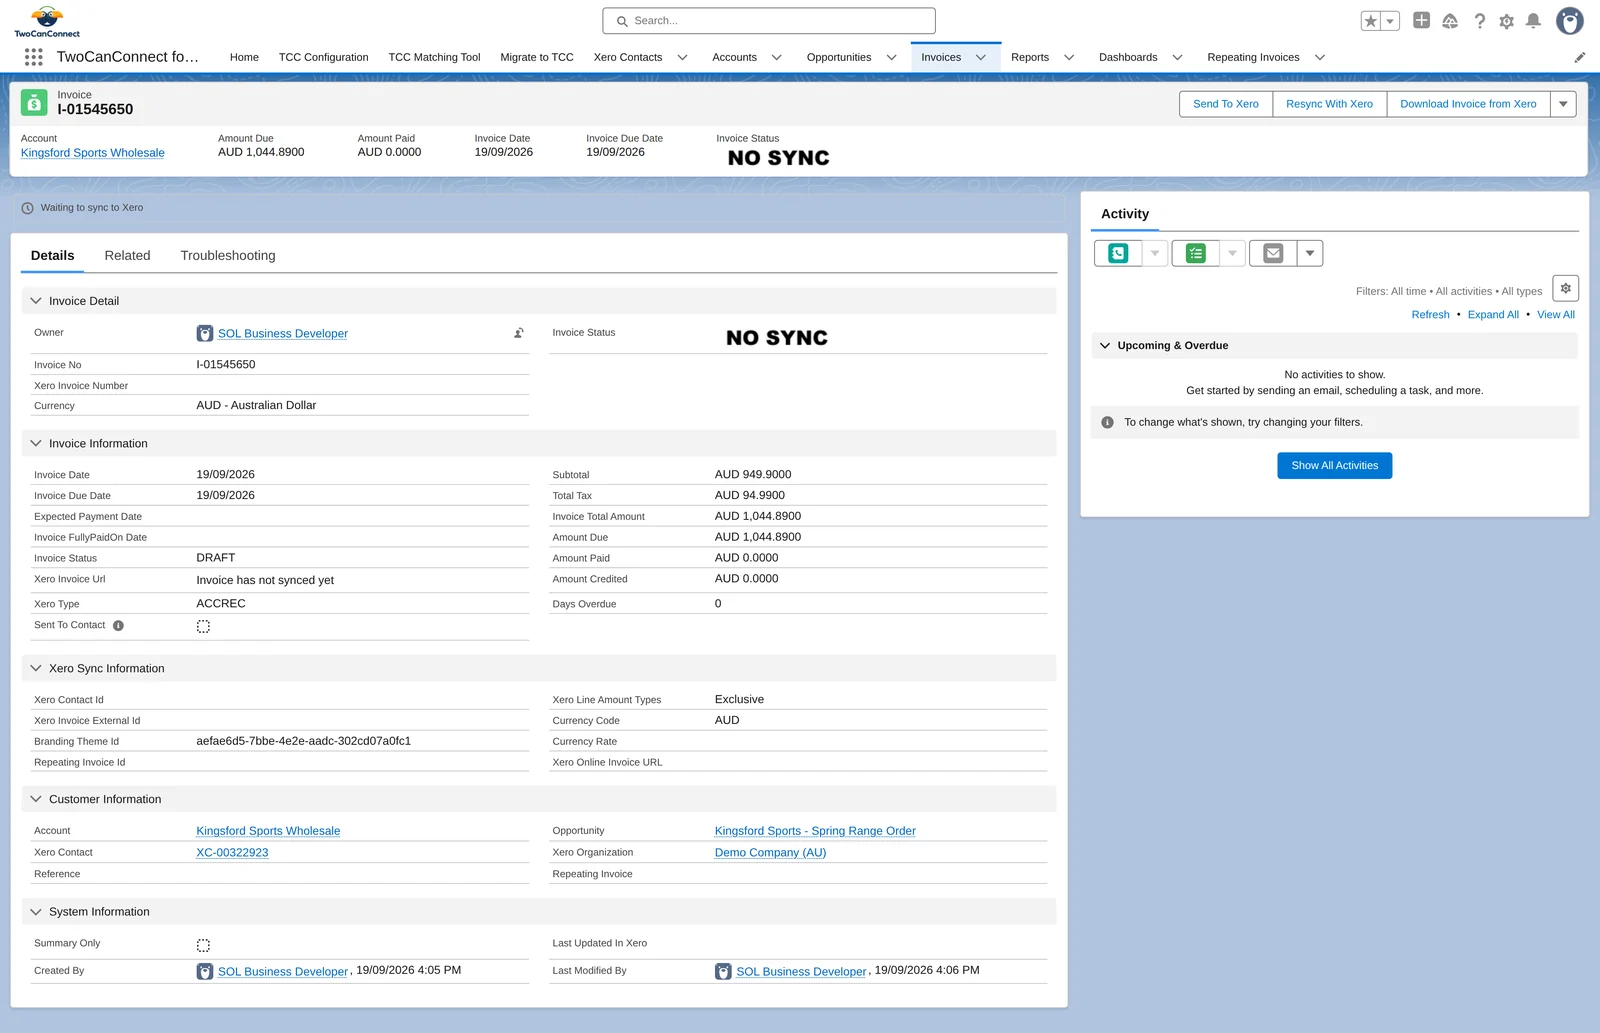Open the user profile avatar
The image size is (1600, 1033).
pyautogui.click(x=1570, y=21)
